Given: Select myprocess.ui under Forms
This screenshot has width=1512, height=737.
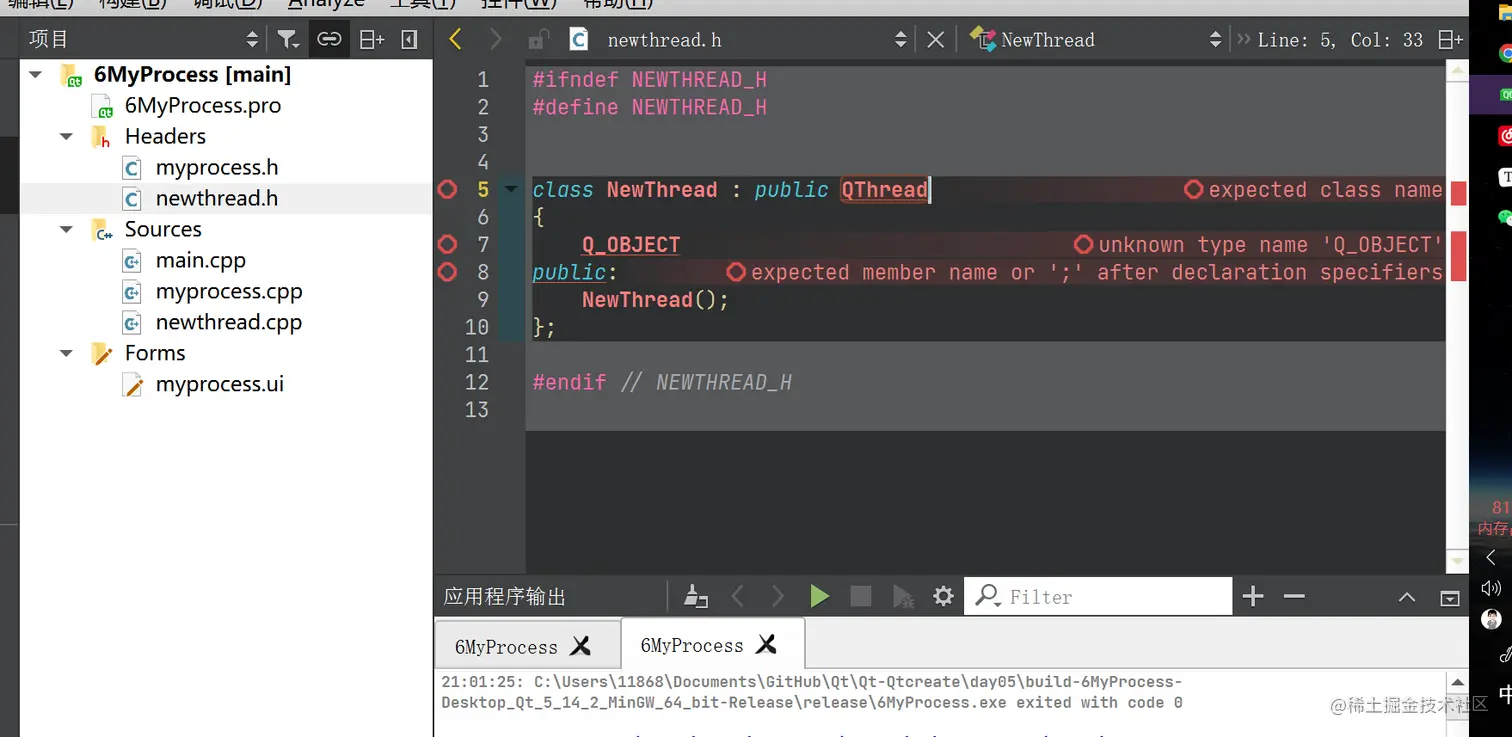Looking at the screenshot, I should tap(219, 385).
